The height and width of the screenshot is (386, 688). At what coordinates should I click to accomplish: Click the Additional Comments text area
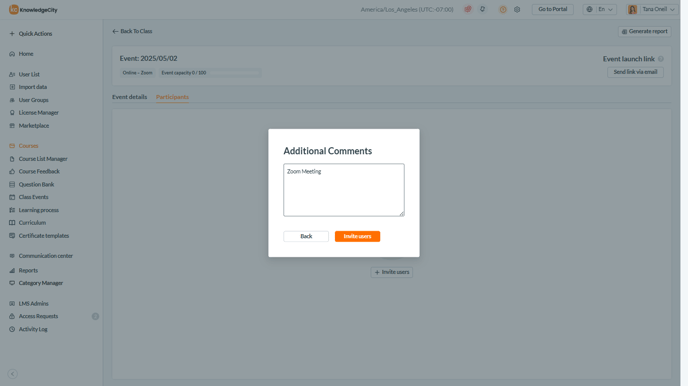344,190
